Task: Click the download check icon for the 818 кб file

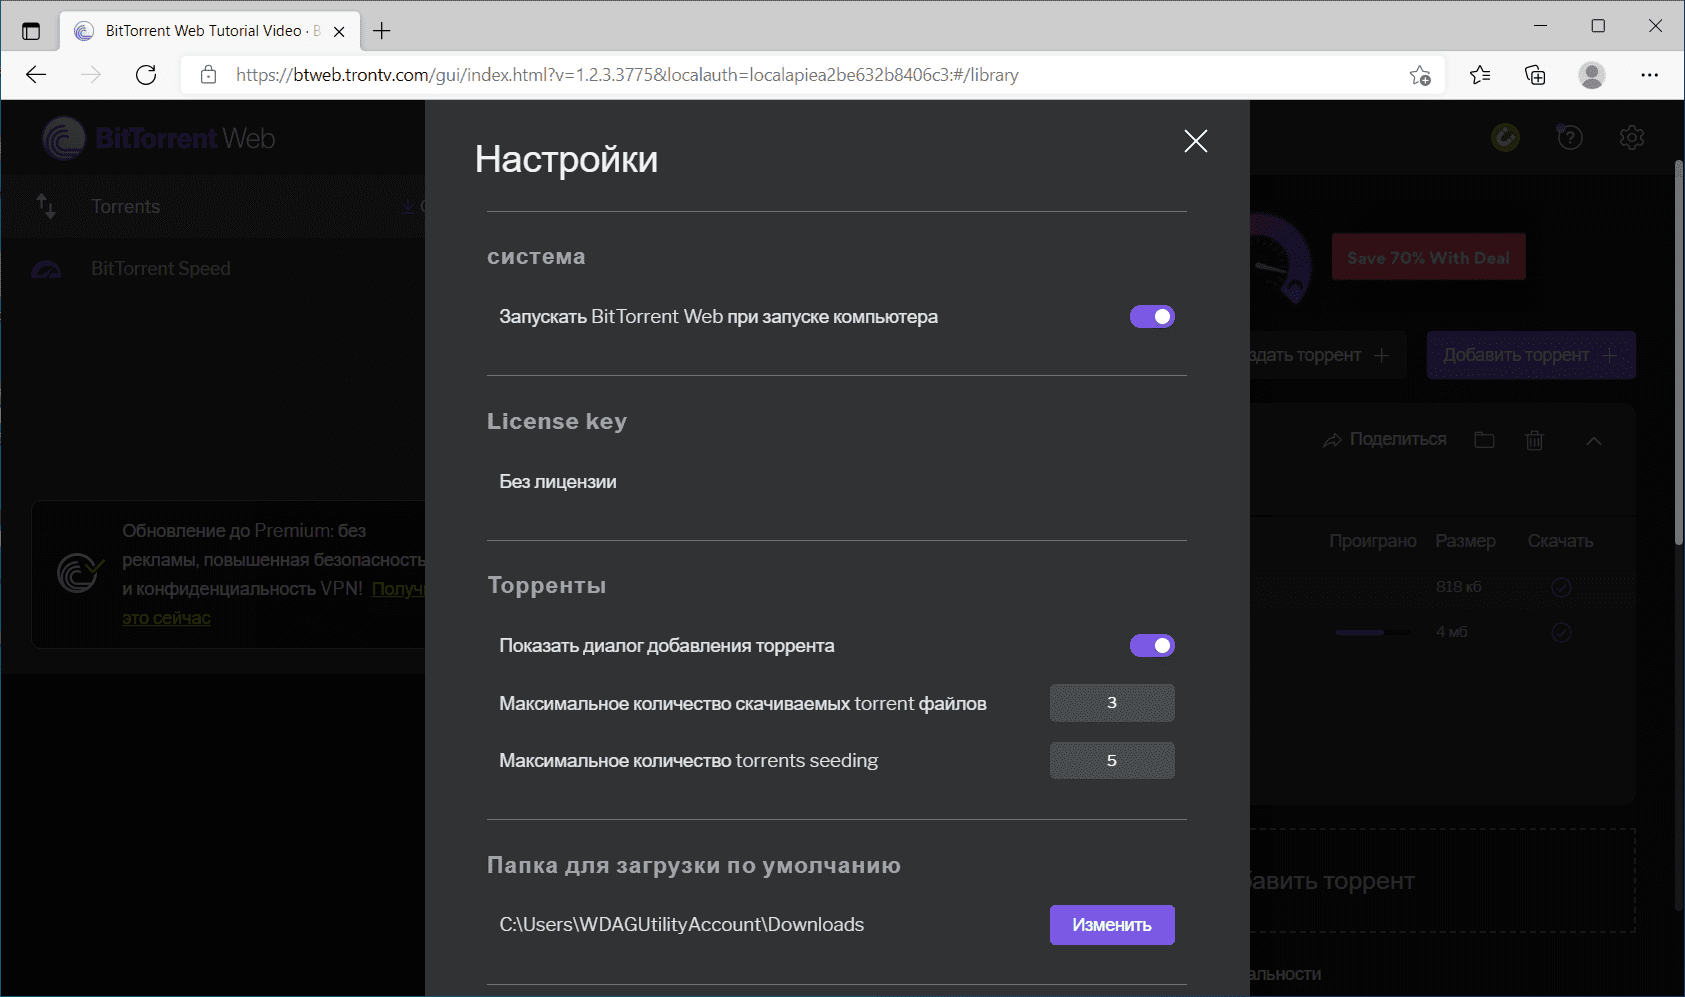Action: point(1561,587)
